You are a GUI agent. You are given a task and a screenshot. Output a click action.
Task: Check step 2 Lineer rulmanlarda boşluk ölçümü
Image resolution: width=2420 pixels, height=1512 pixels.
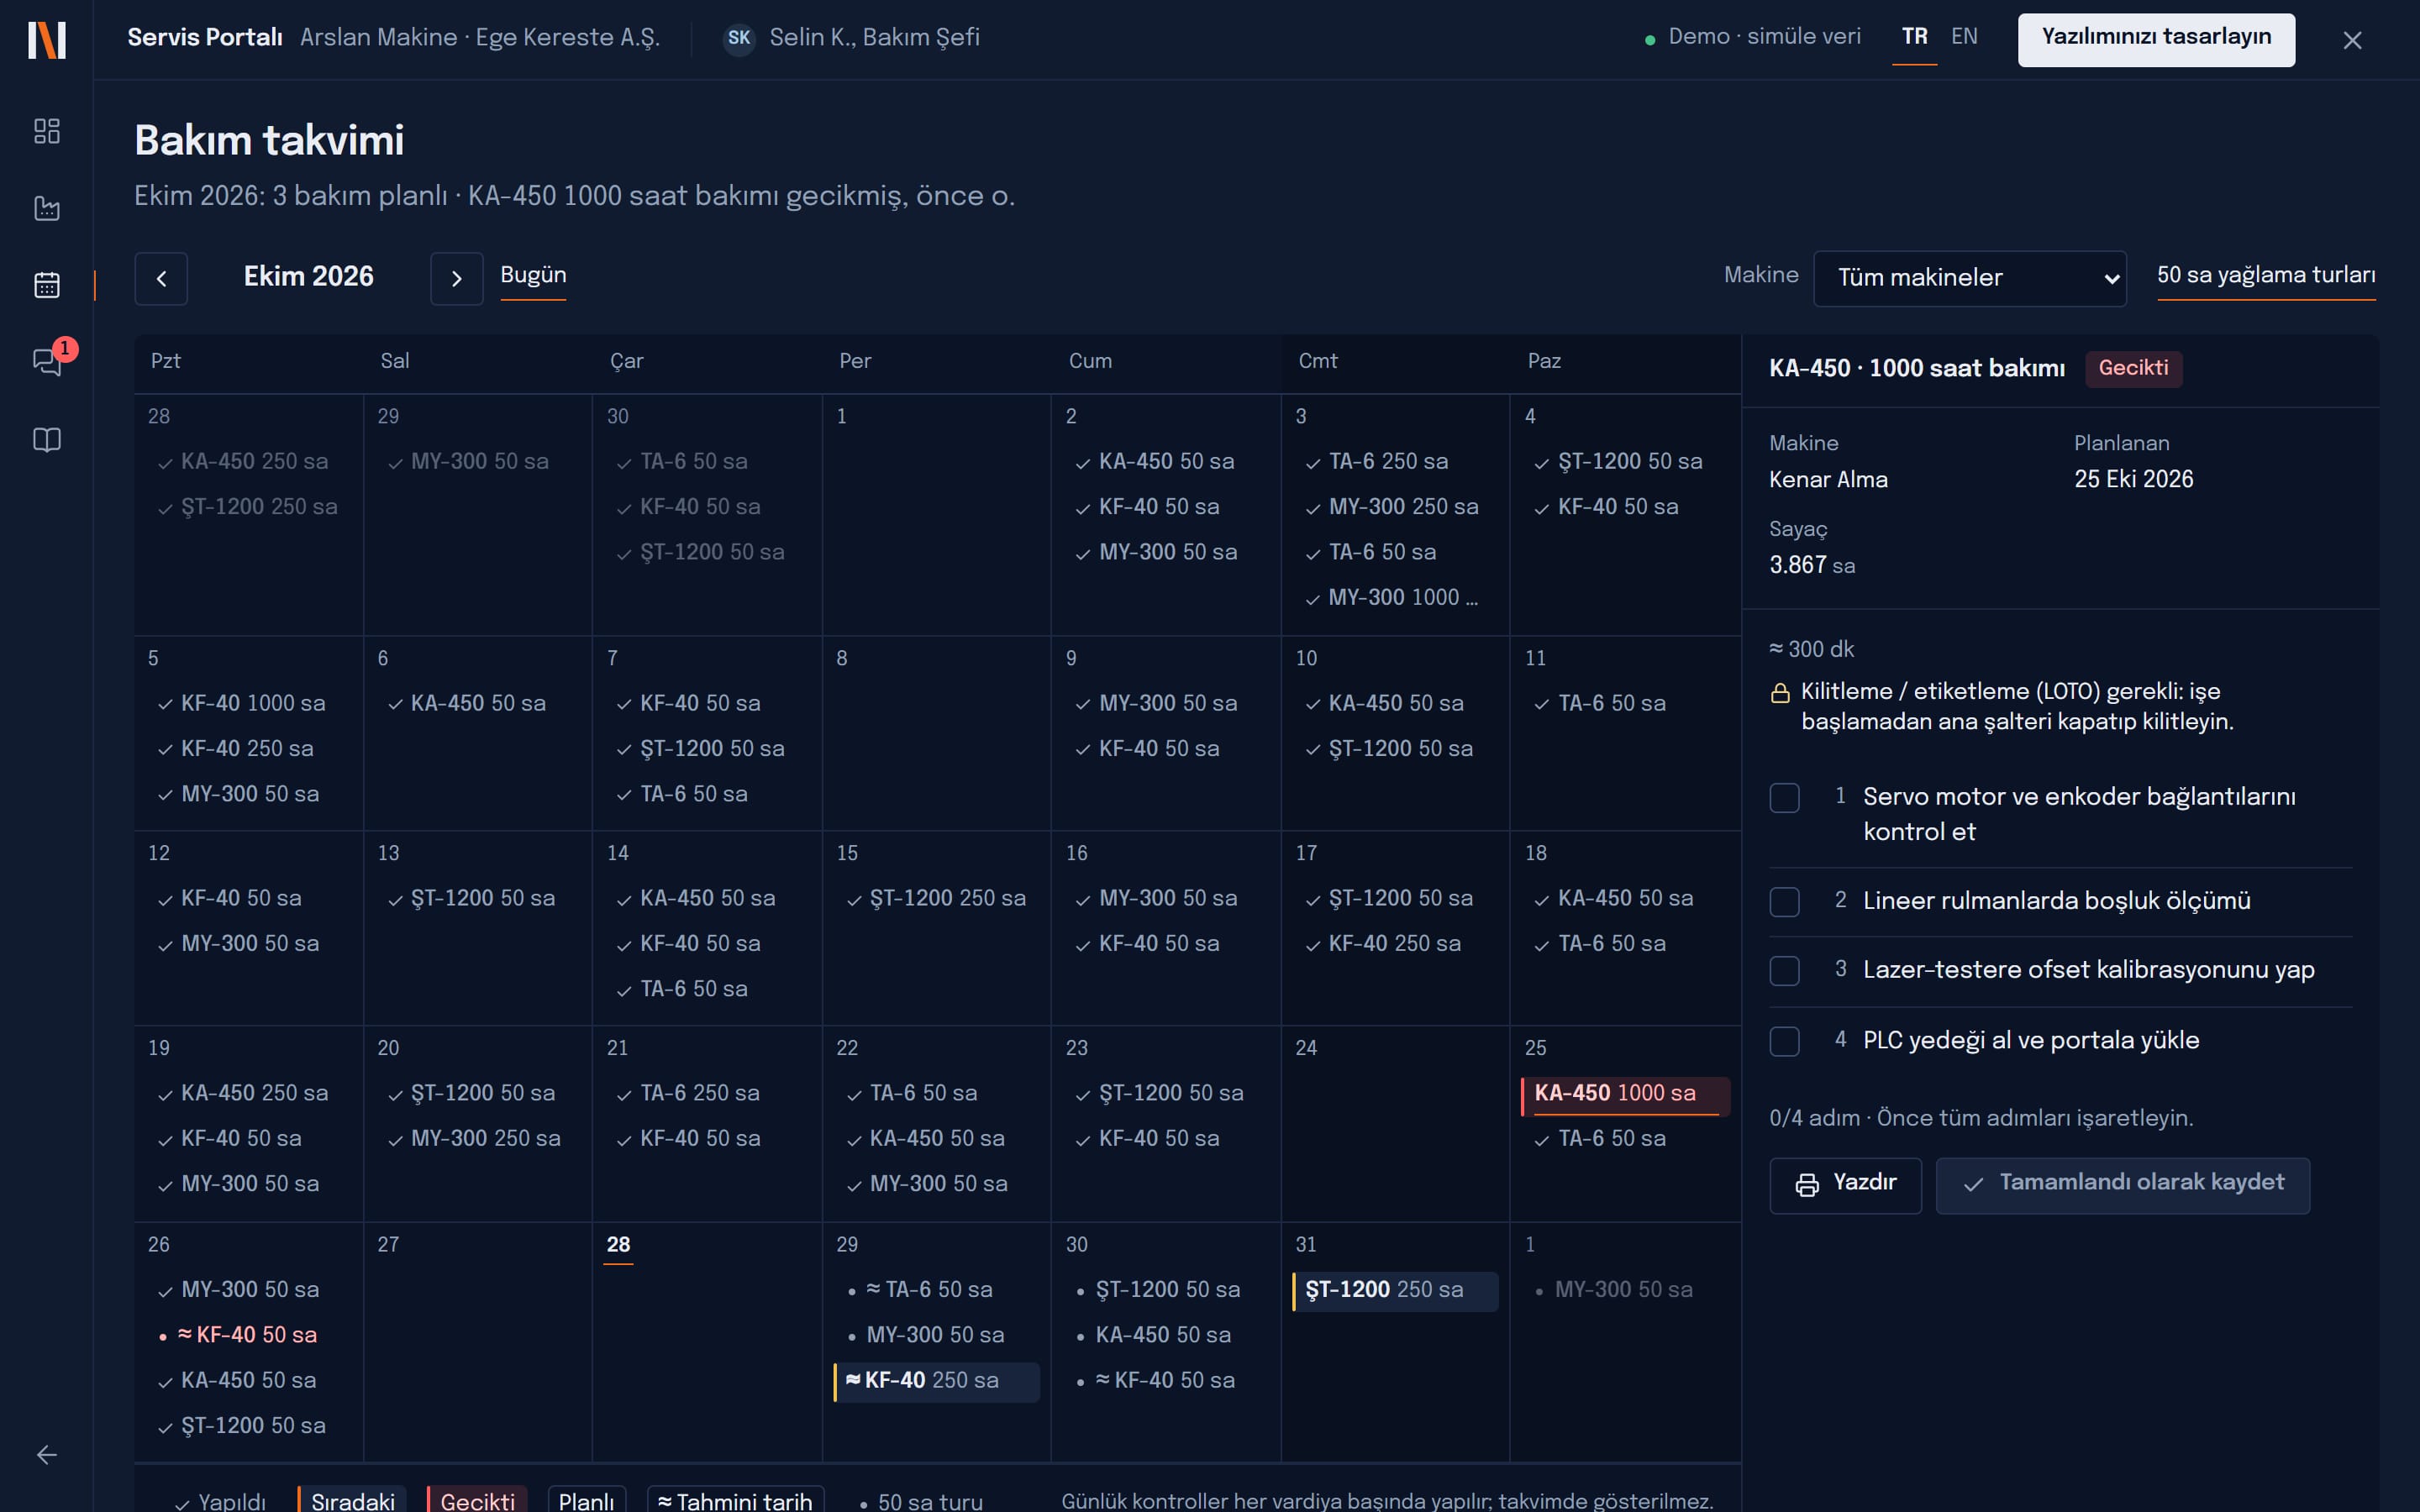click(1785, 902)
